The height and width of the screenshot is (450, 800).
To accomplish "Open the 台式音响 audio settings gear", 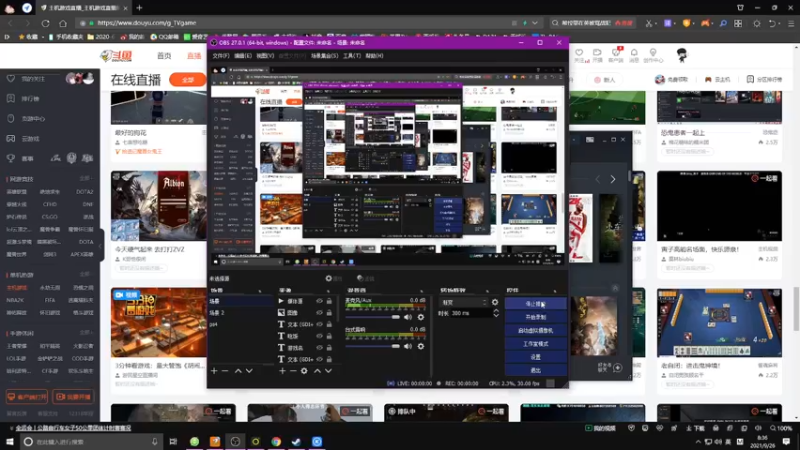I will (420, 346).
